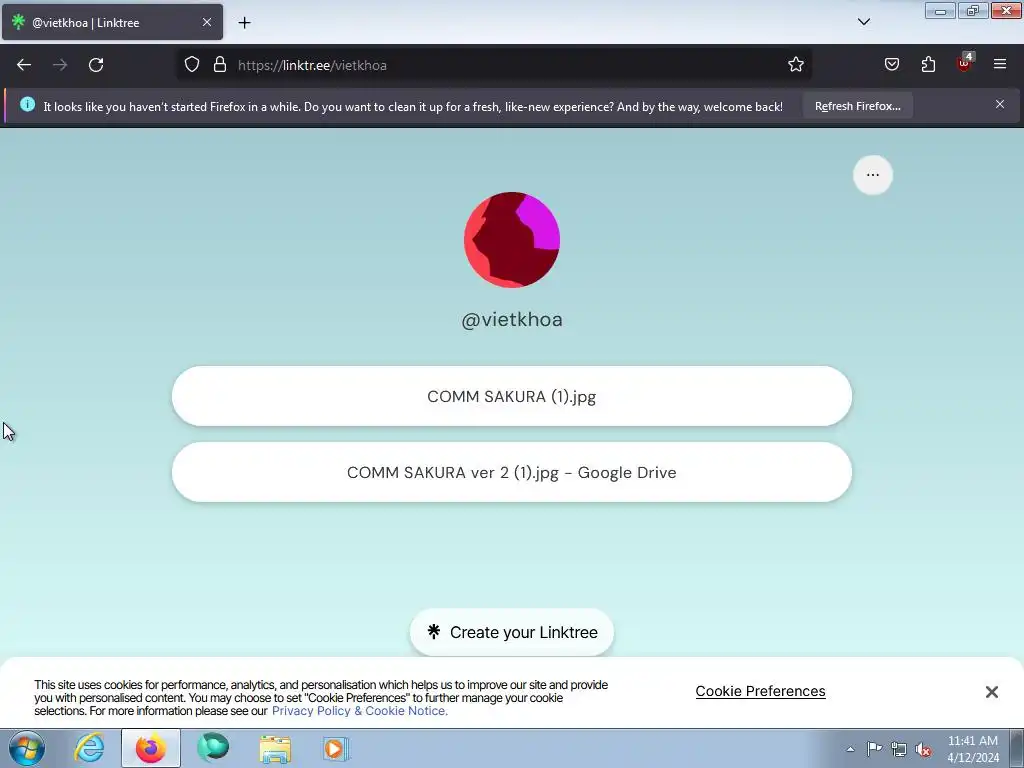1024x768 pixels.
Task: Open network status tray icon
Action: click(899, 749)
